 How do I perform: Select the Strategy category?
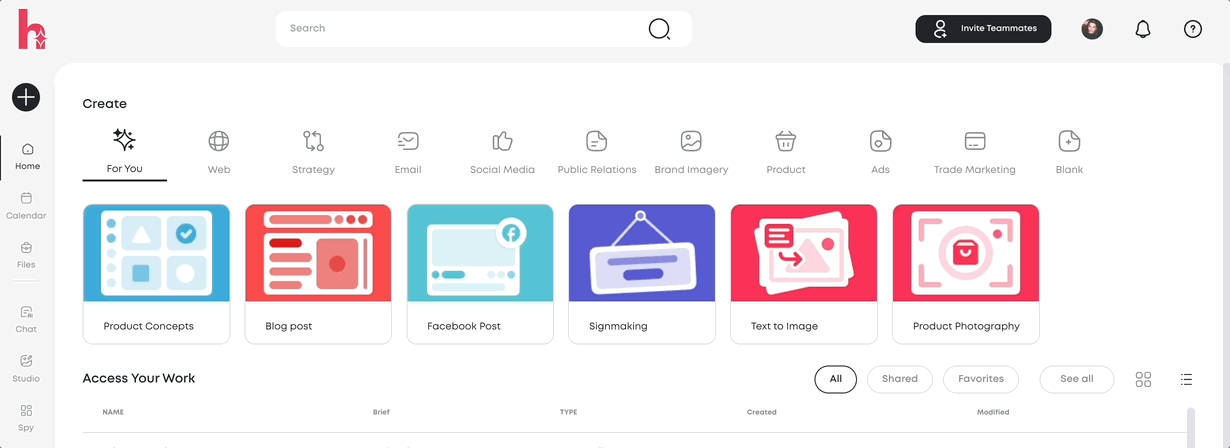pyautogui.click(x=313, y=152)
